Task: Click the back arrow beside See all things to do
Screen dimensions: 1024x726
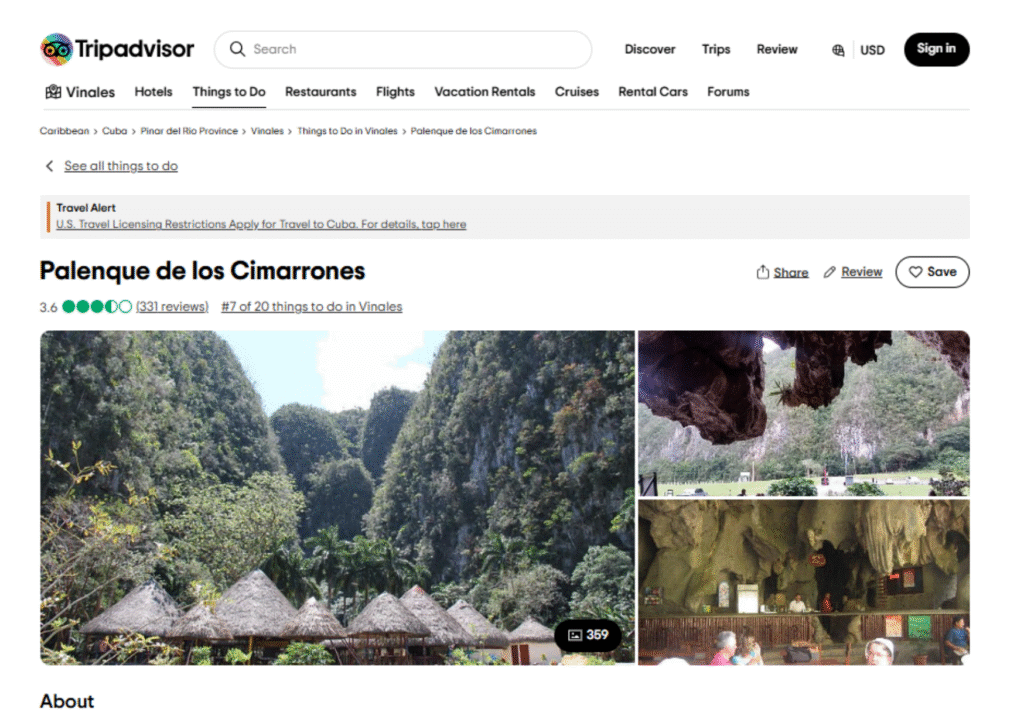Action: [x=50, y=166]
